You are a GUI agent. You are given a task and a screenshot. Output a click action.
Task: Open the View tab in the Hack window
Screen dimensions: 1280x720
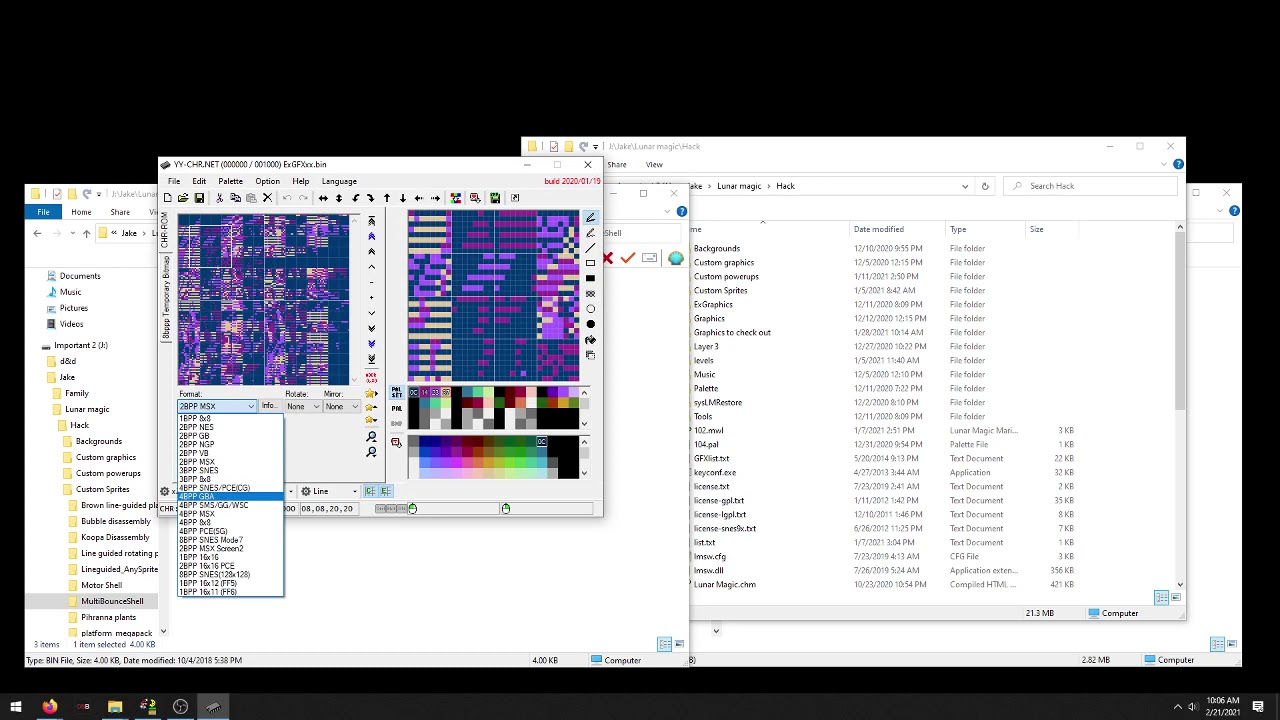point(654,165)
